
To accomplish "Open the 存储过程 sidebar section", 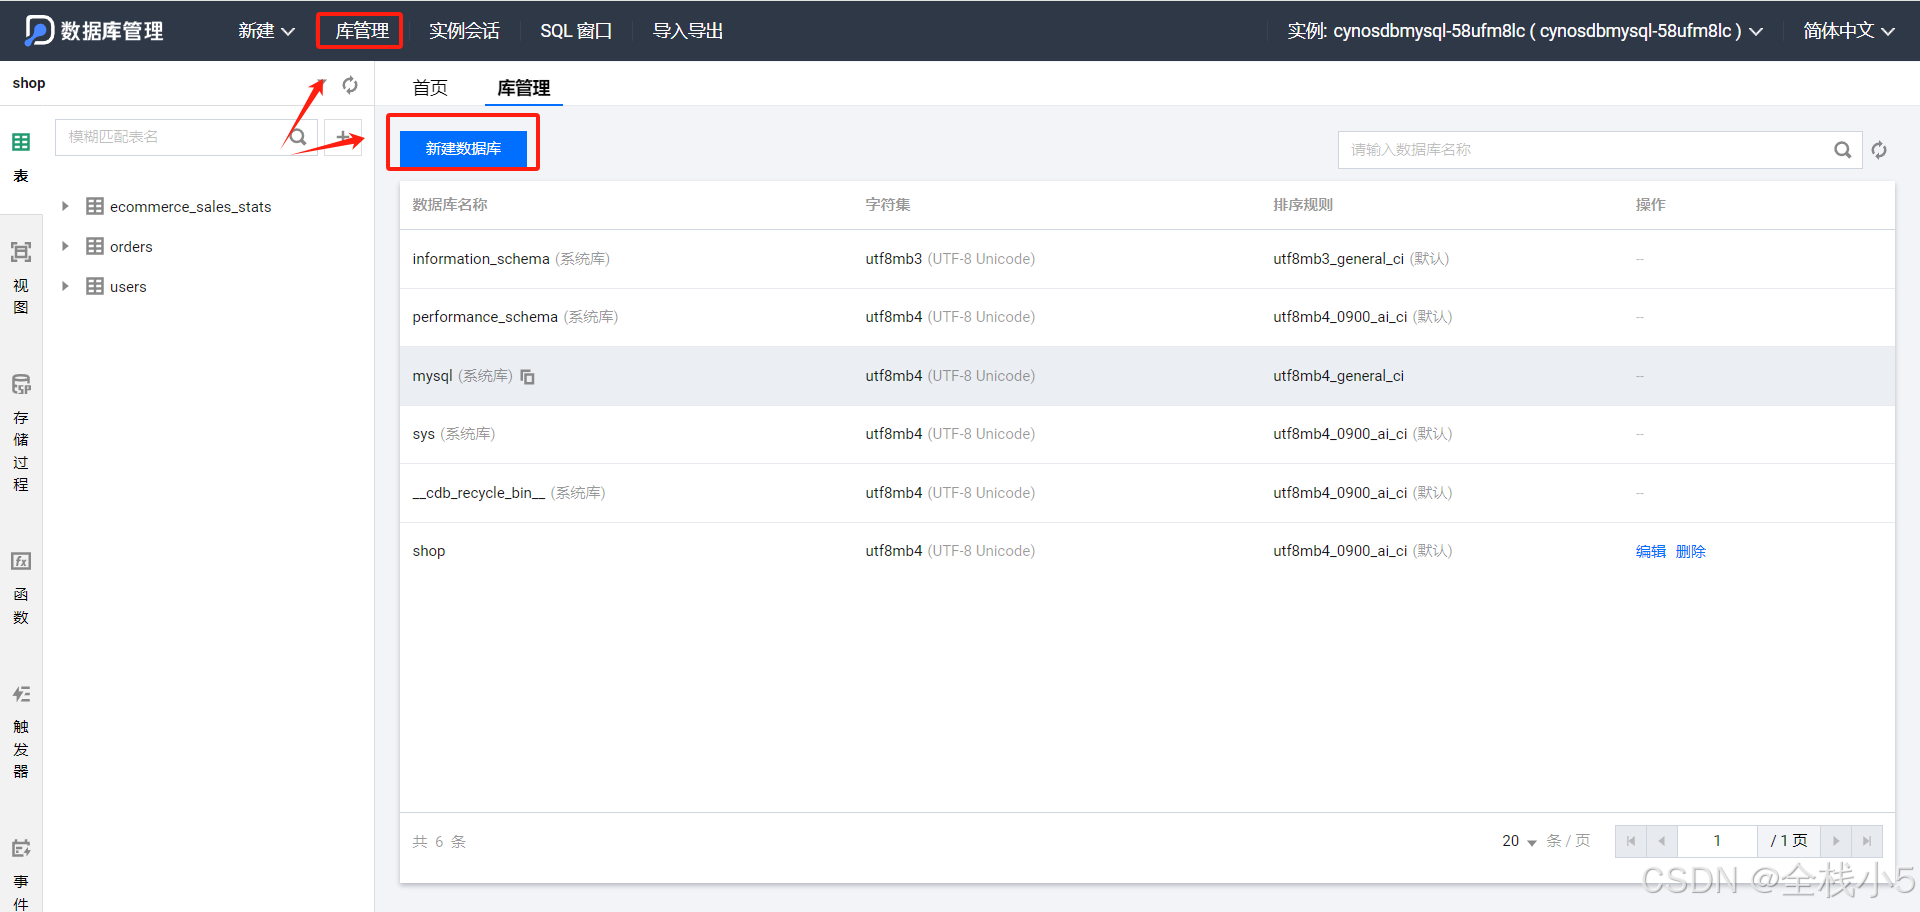I will tap(21, 433).
